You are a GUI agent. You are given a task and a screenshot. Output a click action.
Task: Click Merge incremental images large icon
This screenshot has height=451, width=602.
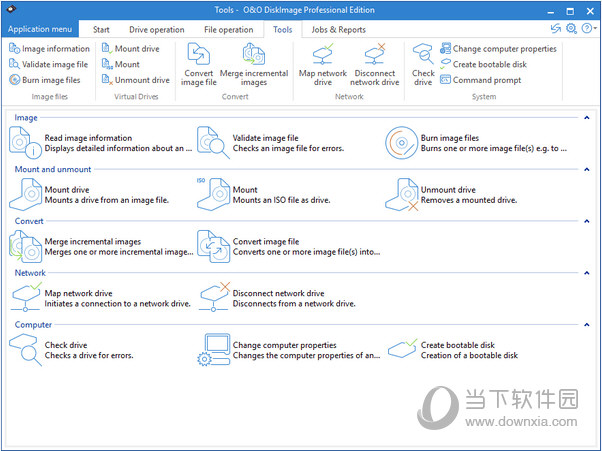point(25,246)
